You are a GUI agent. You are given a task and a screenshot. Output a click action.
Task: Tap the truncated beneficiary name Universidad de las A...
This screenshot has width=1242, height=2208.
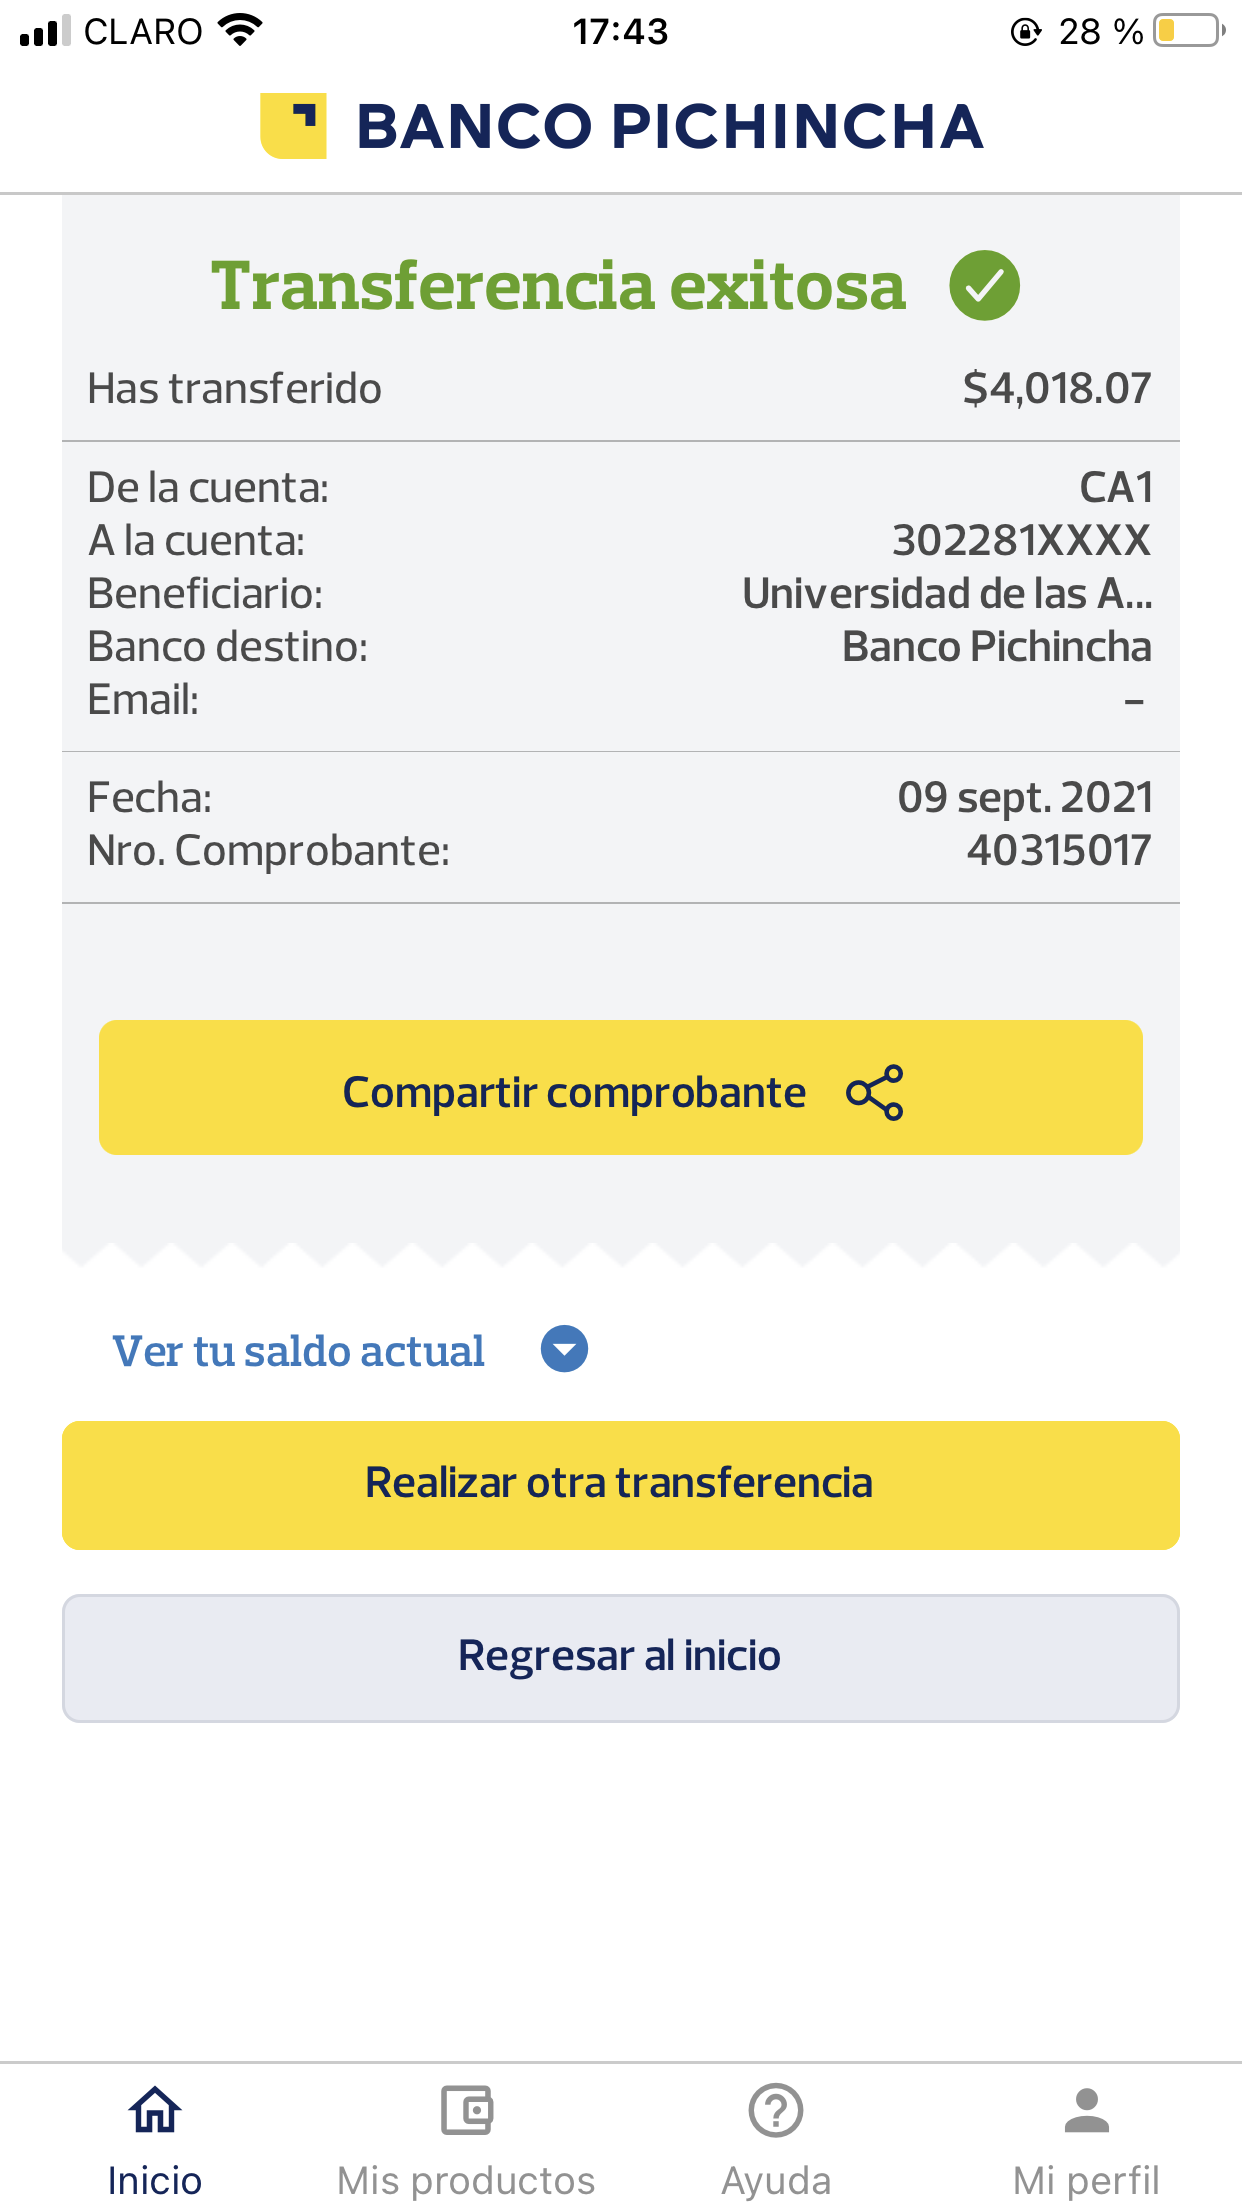click(x=946, y=594)
